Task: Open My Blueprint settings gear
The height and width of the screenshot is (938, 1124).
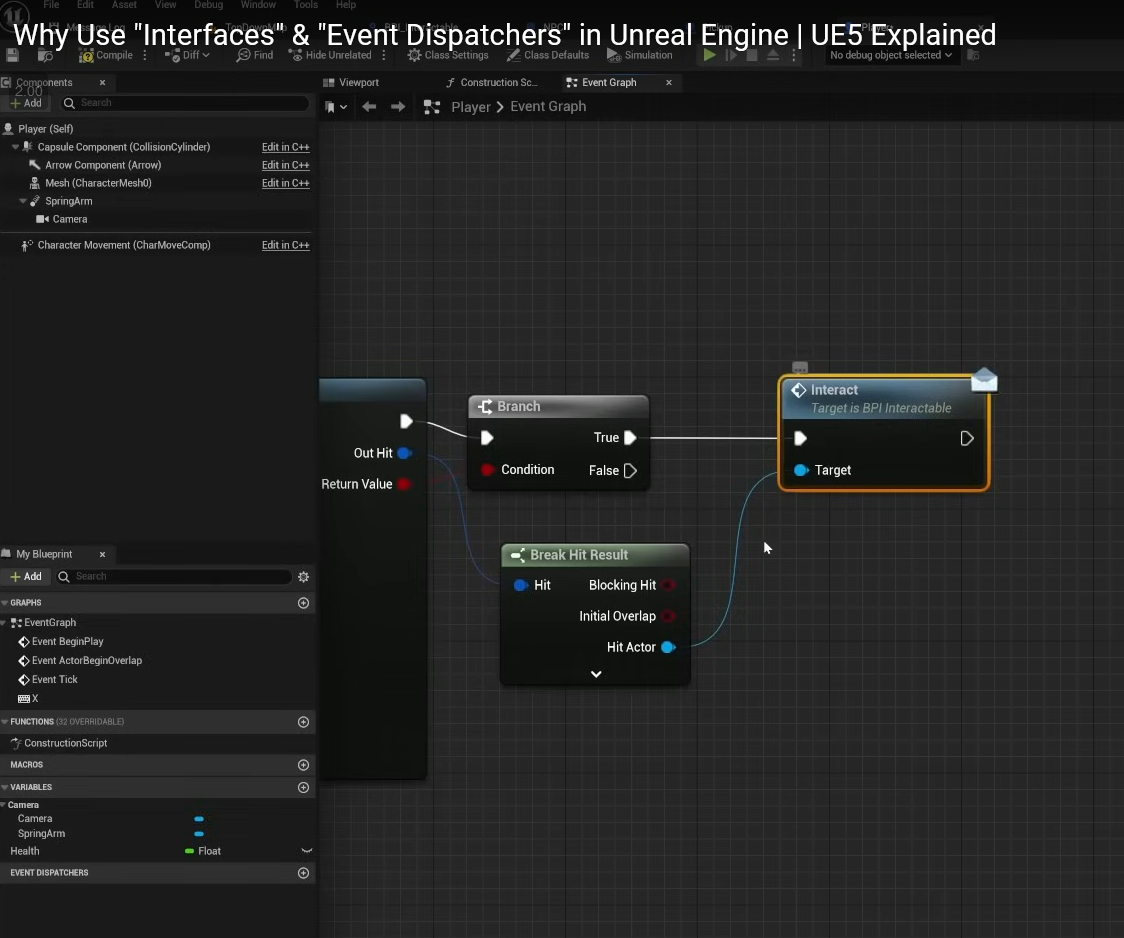Action: click(x=304, y=577)
